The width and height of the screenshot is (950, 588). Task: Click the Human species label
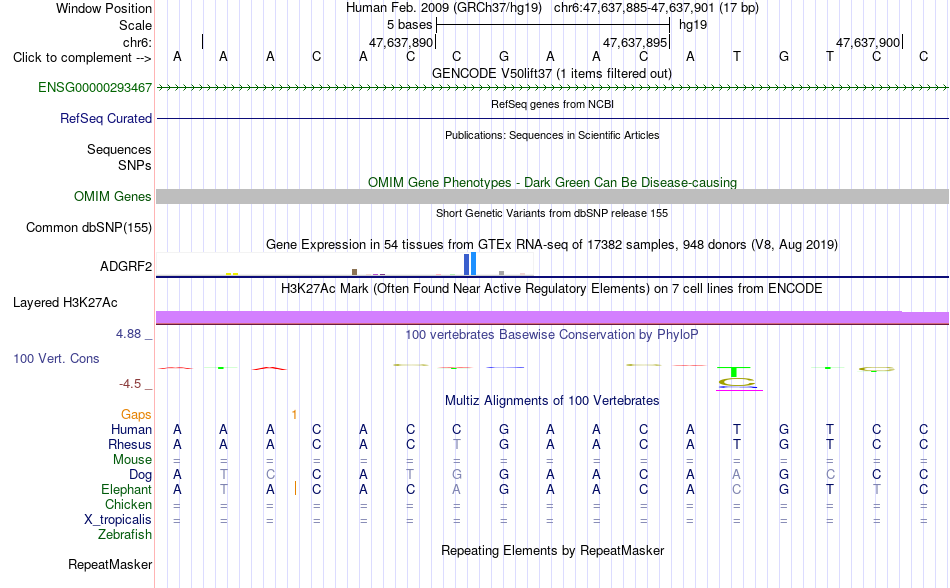point(131,429)
